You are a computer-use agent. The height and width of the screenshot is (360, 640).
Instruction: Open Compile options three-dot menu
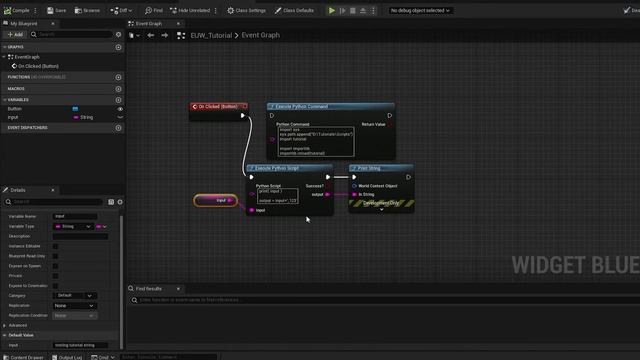(x=35, y=10)
